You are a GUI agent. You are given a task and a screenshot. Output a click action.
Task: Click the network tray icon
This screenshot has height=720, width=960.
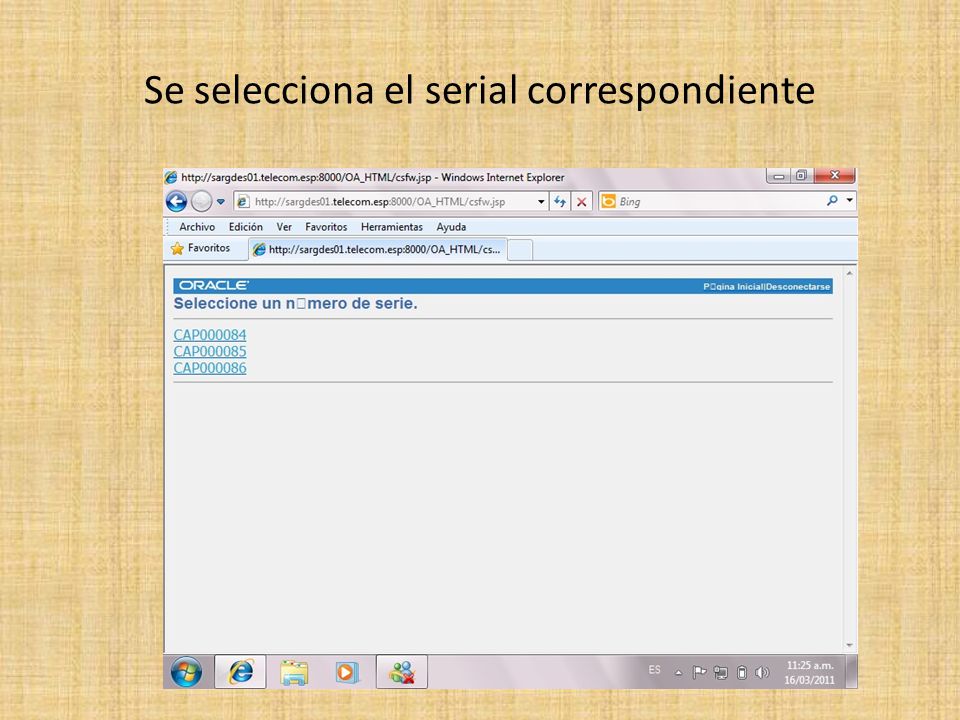pos(721,673)
